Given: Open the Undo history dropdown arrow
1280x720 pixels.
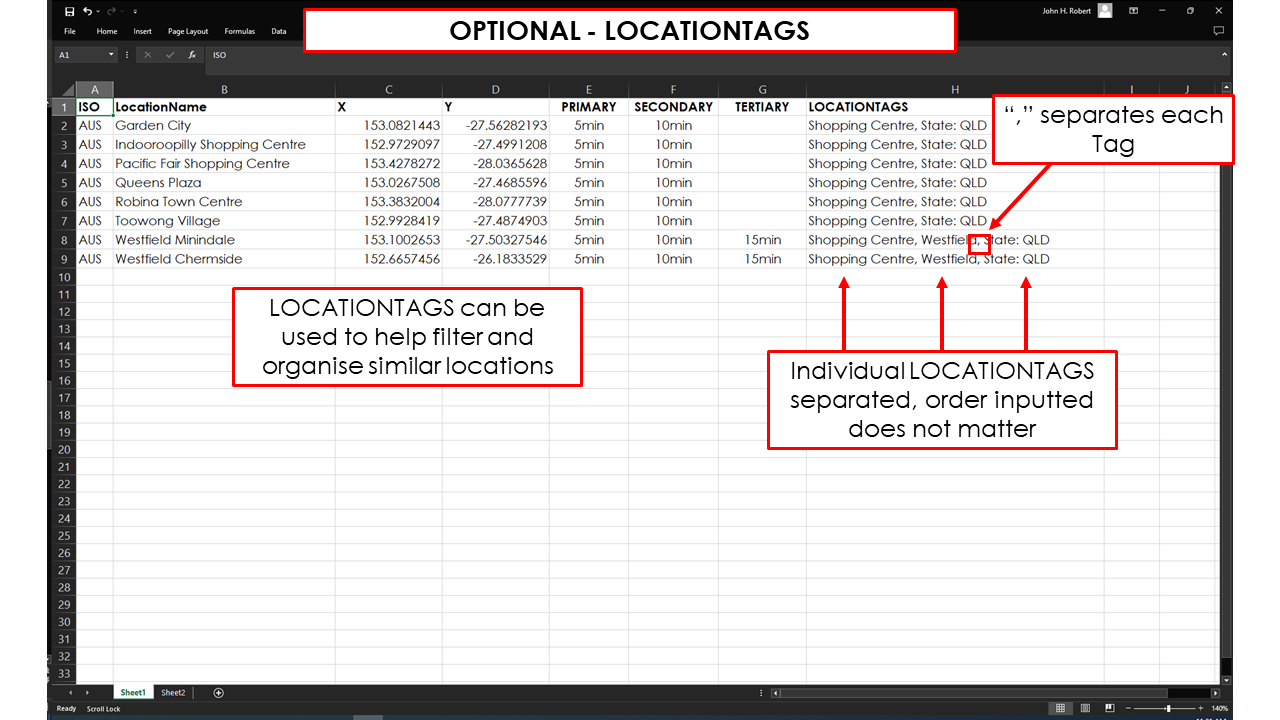Looking at the screenshot, I should tap(97, 11).
